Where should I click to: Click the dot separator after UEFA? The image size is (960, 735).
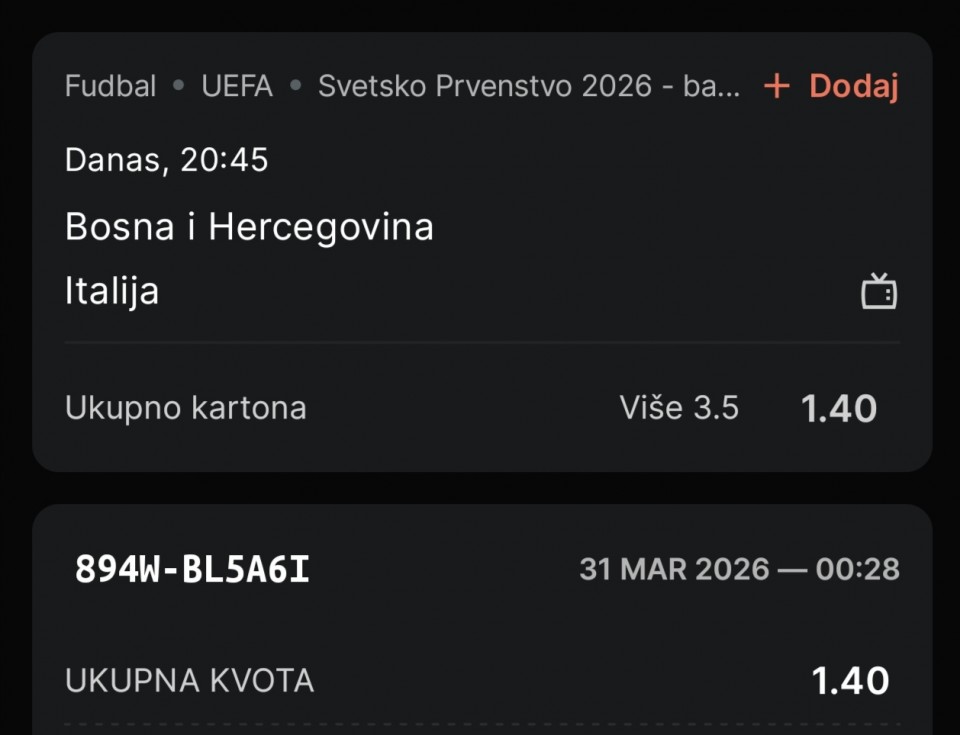coord(295,87)
